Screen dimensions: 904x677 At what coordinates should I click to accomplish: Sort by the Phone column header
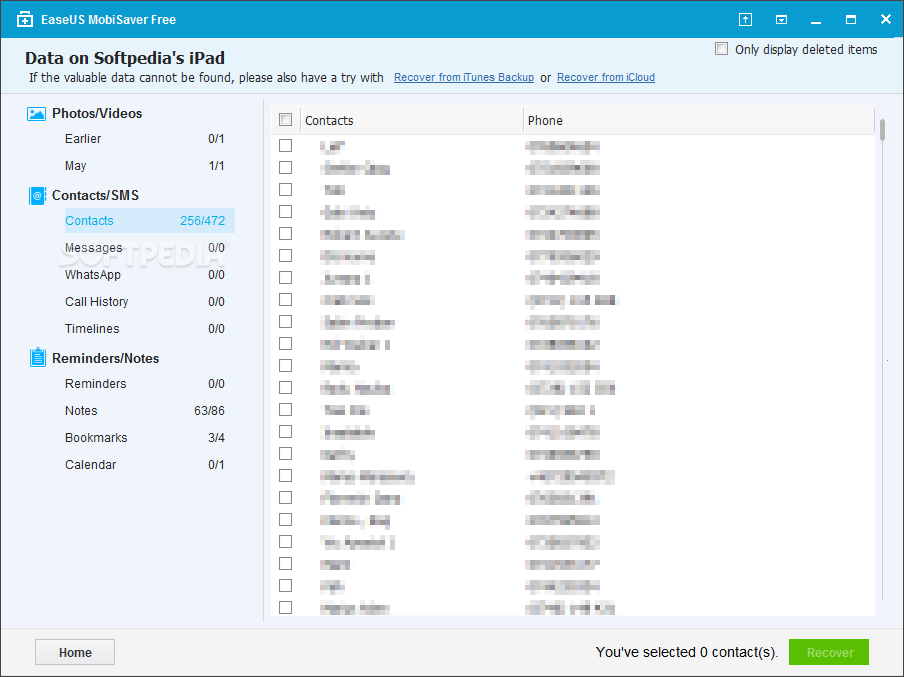pos(699,121)
